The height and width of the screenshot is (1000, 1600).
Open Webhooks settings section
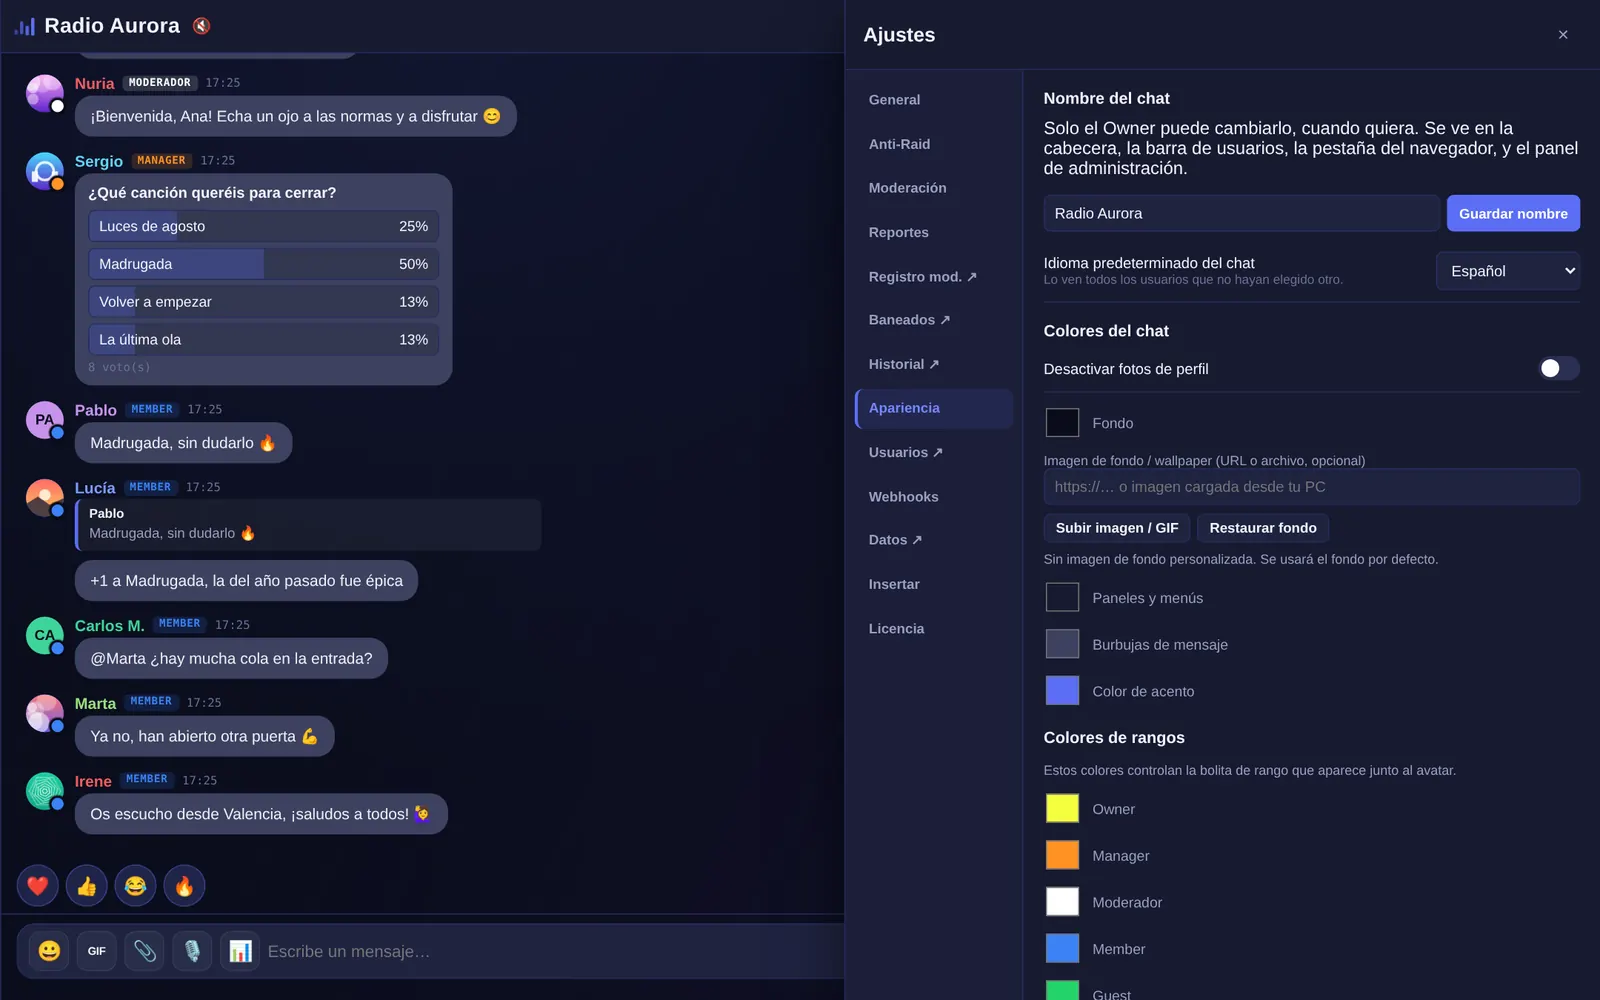[934, 497]
